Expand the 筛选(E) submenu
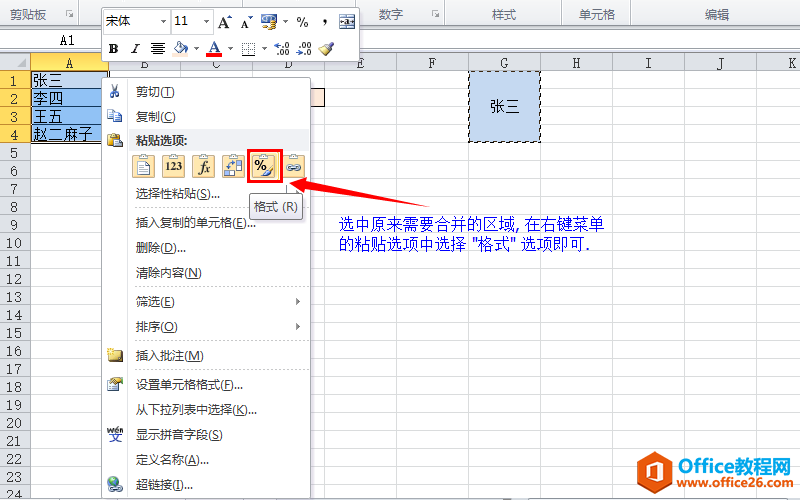Viewport: 800px width, 500px height. click(206, 302)
